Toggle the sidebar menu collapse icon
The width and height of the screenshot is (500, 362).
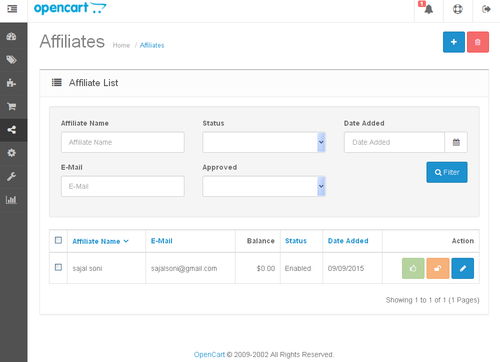[x=12, y=9]
